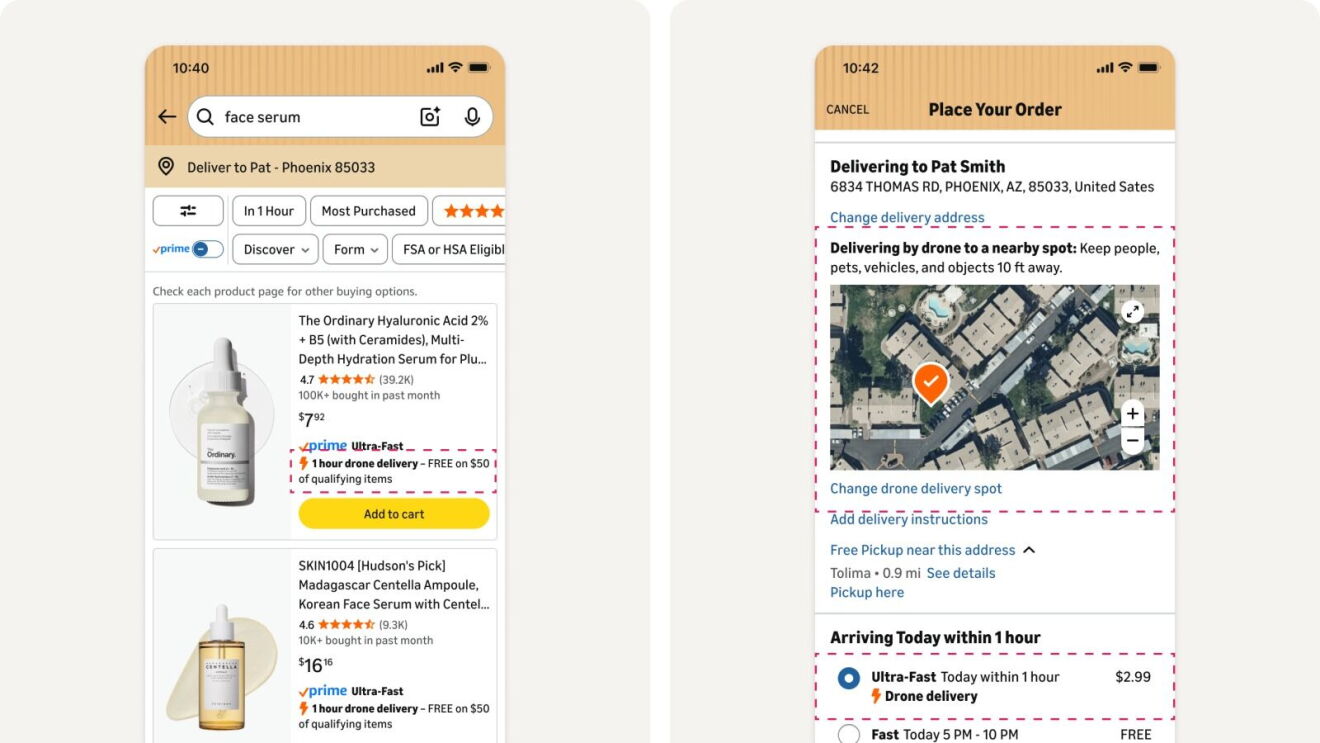Select the In 1 Hour filter chip

tap(269, 211)
